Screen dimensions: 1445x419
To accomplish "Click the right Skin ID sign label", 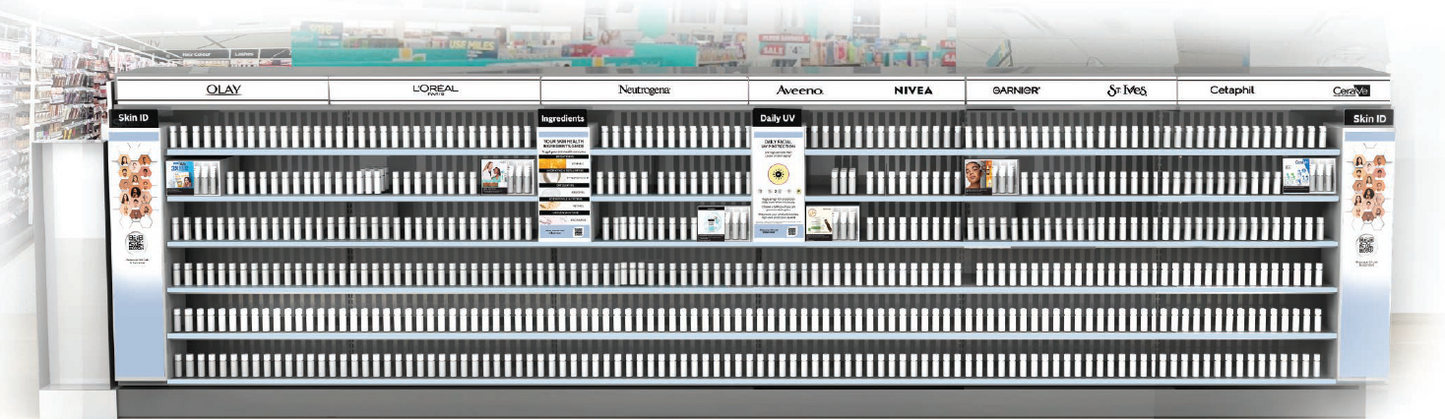I will click(x=1369, y=118).
